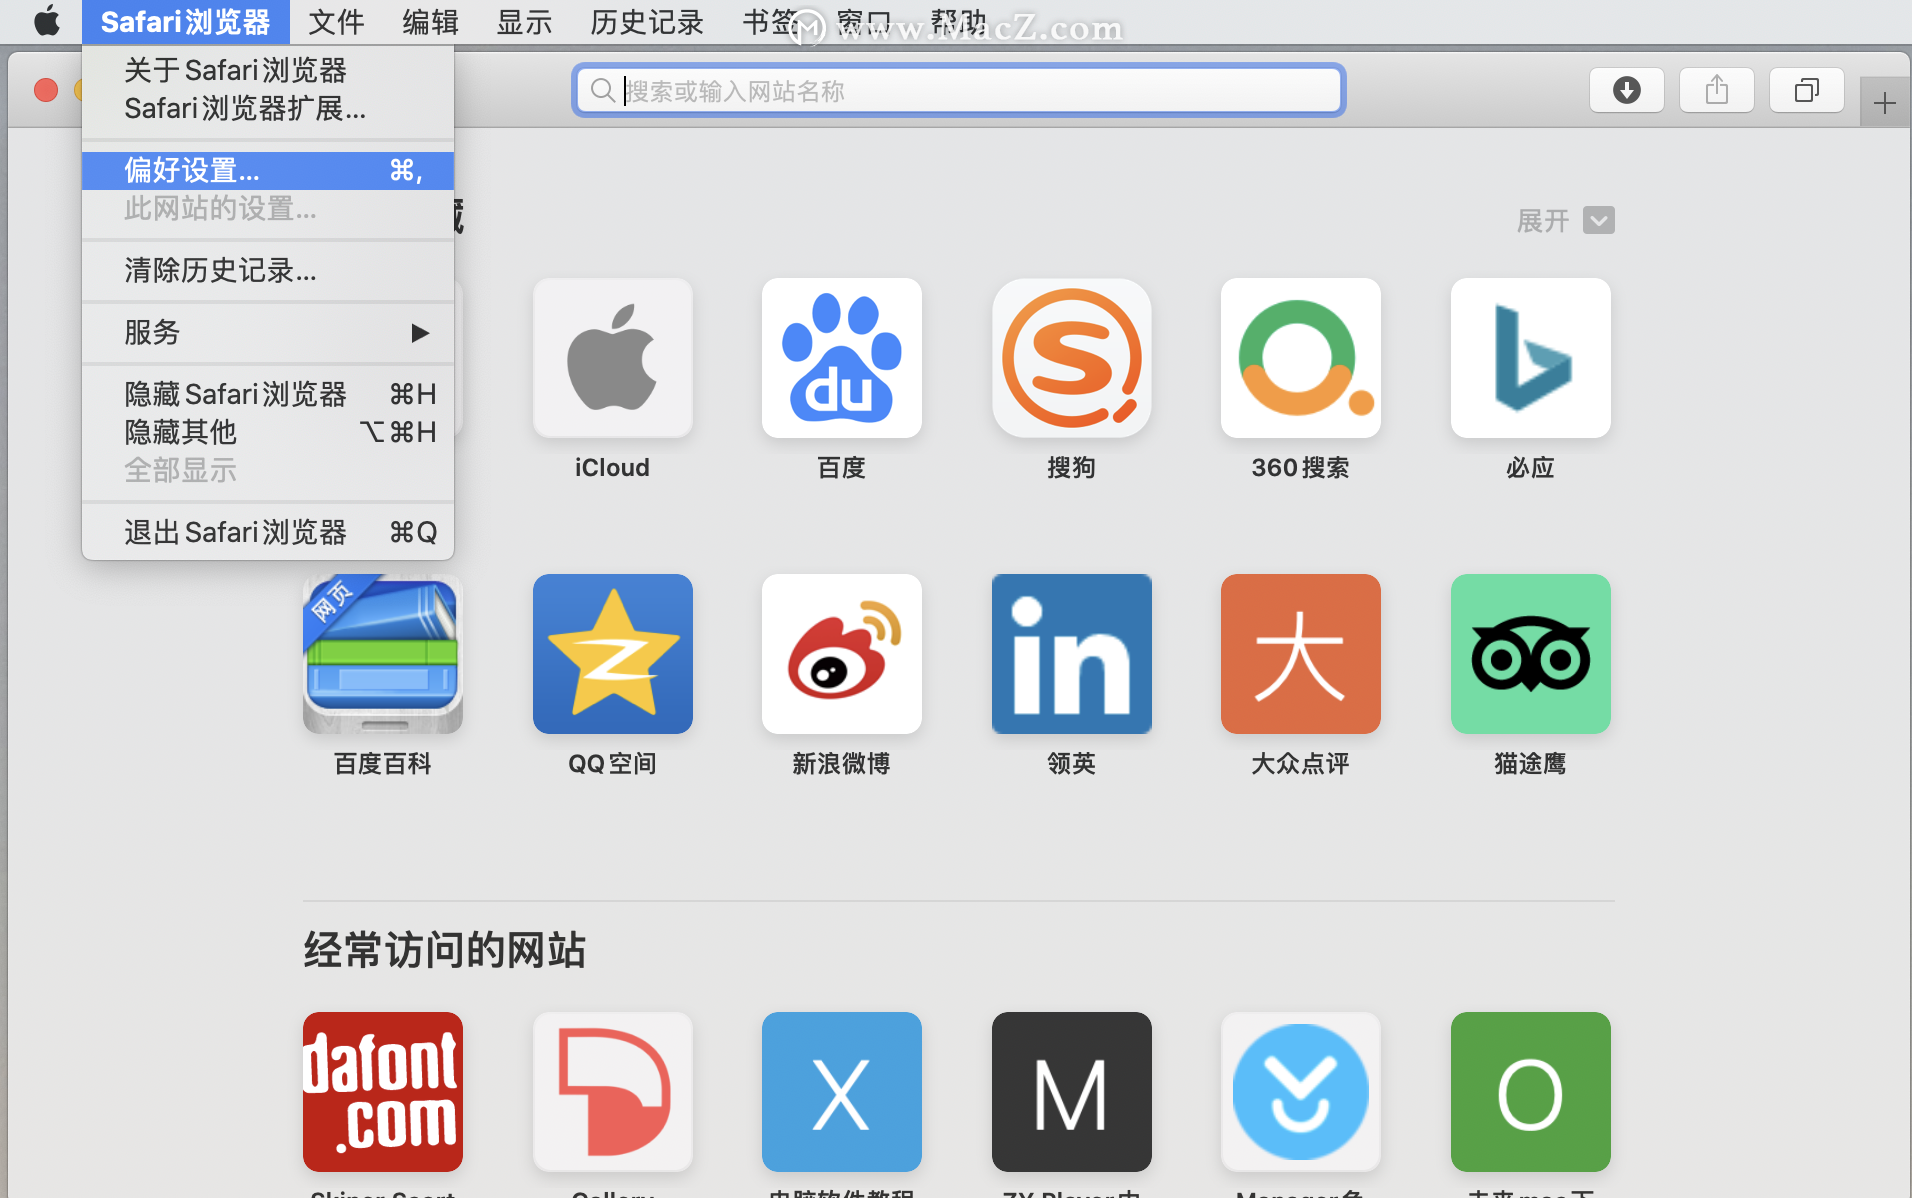Open the dafont.com frequently visited site
Image resolution: width=1912 pixels, height=1198 pixels.
383,1092
